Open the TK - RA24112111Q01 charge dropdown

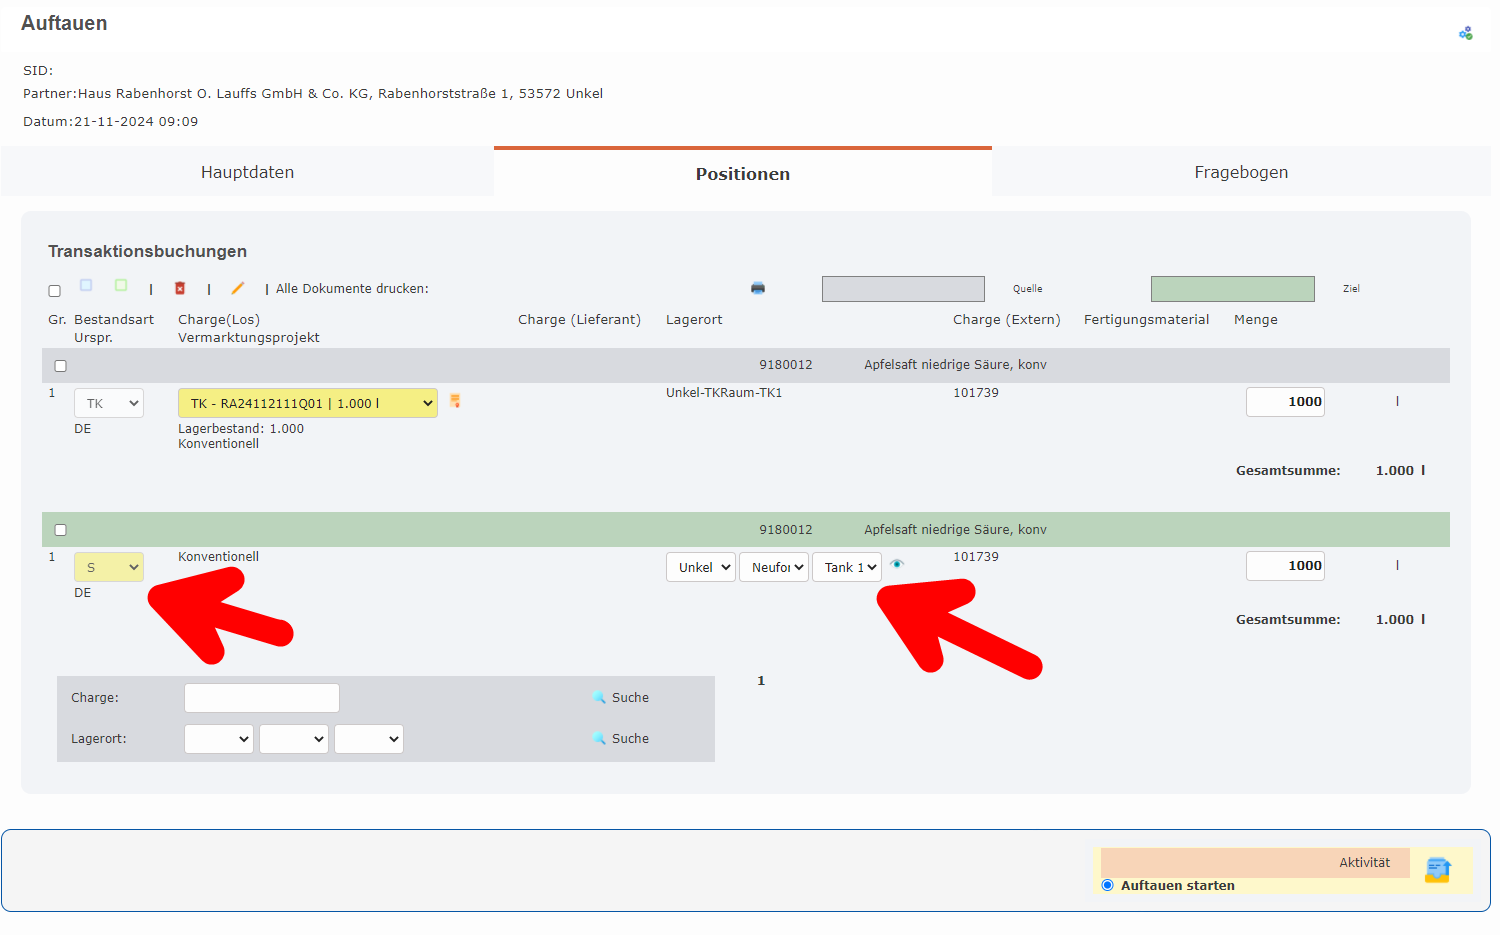(x=307, y=402)
